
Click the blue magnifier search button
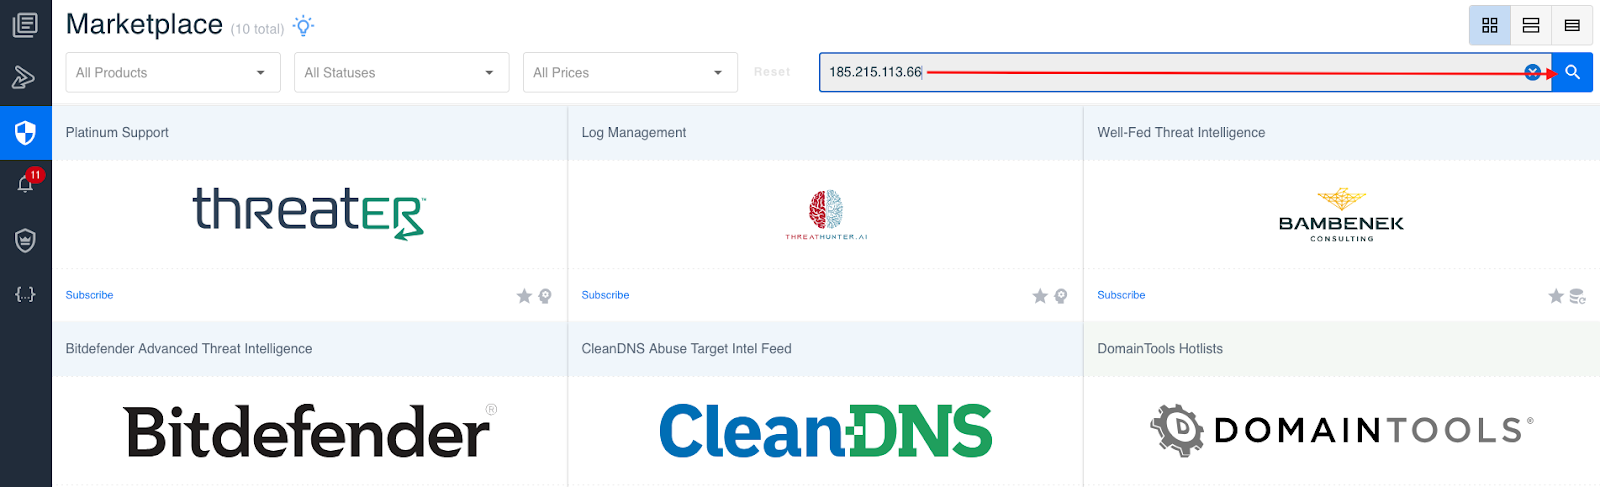pyautogui.click(x=1572, y=72)
